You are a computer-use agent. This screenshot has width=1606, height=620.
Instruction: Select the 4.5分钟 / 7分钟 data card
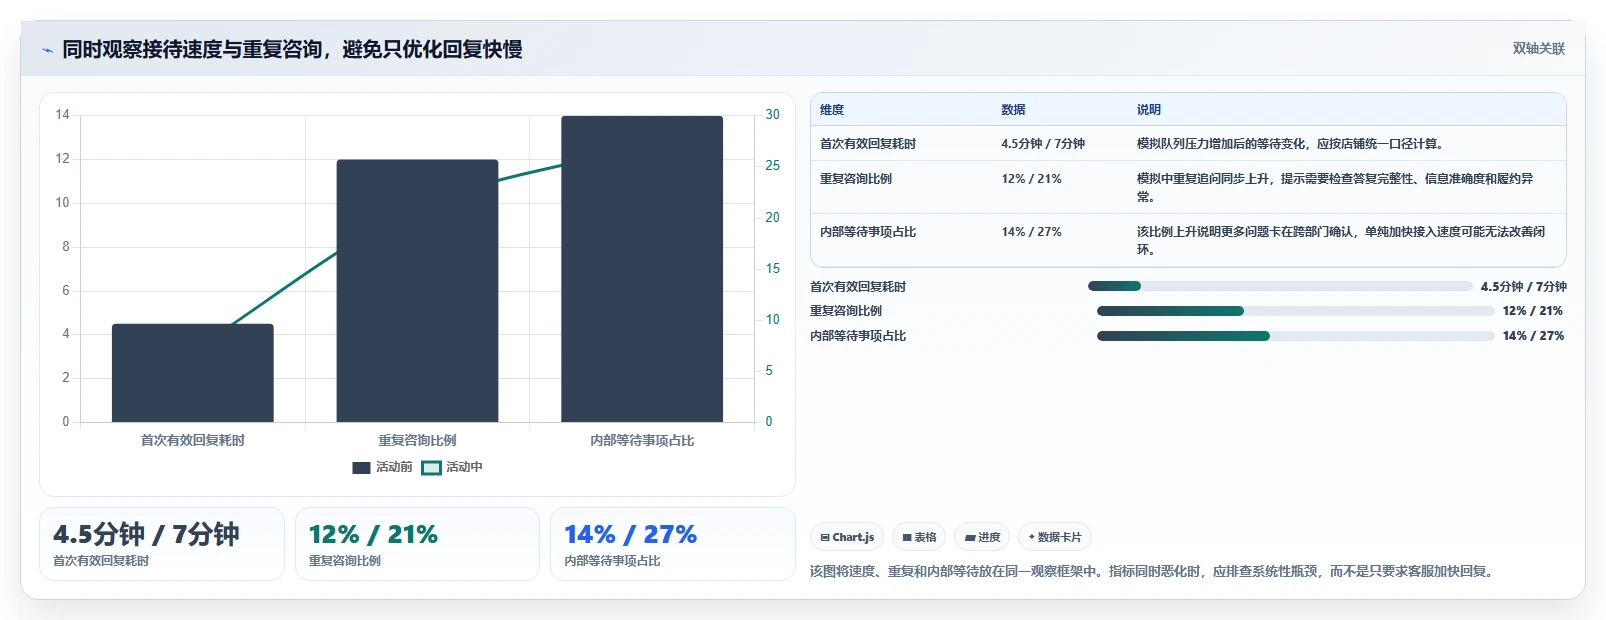162,544
